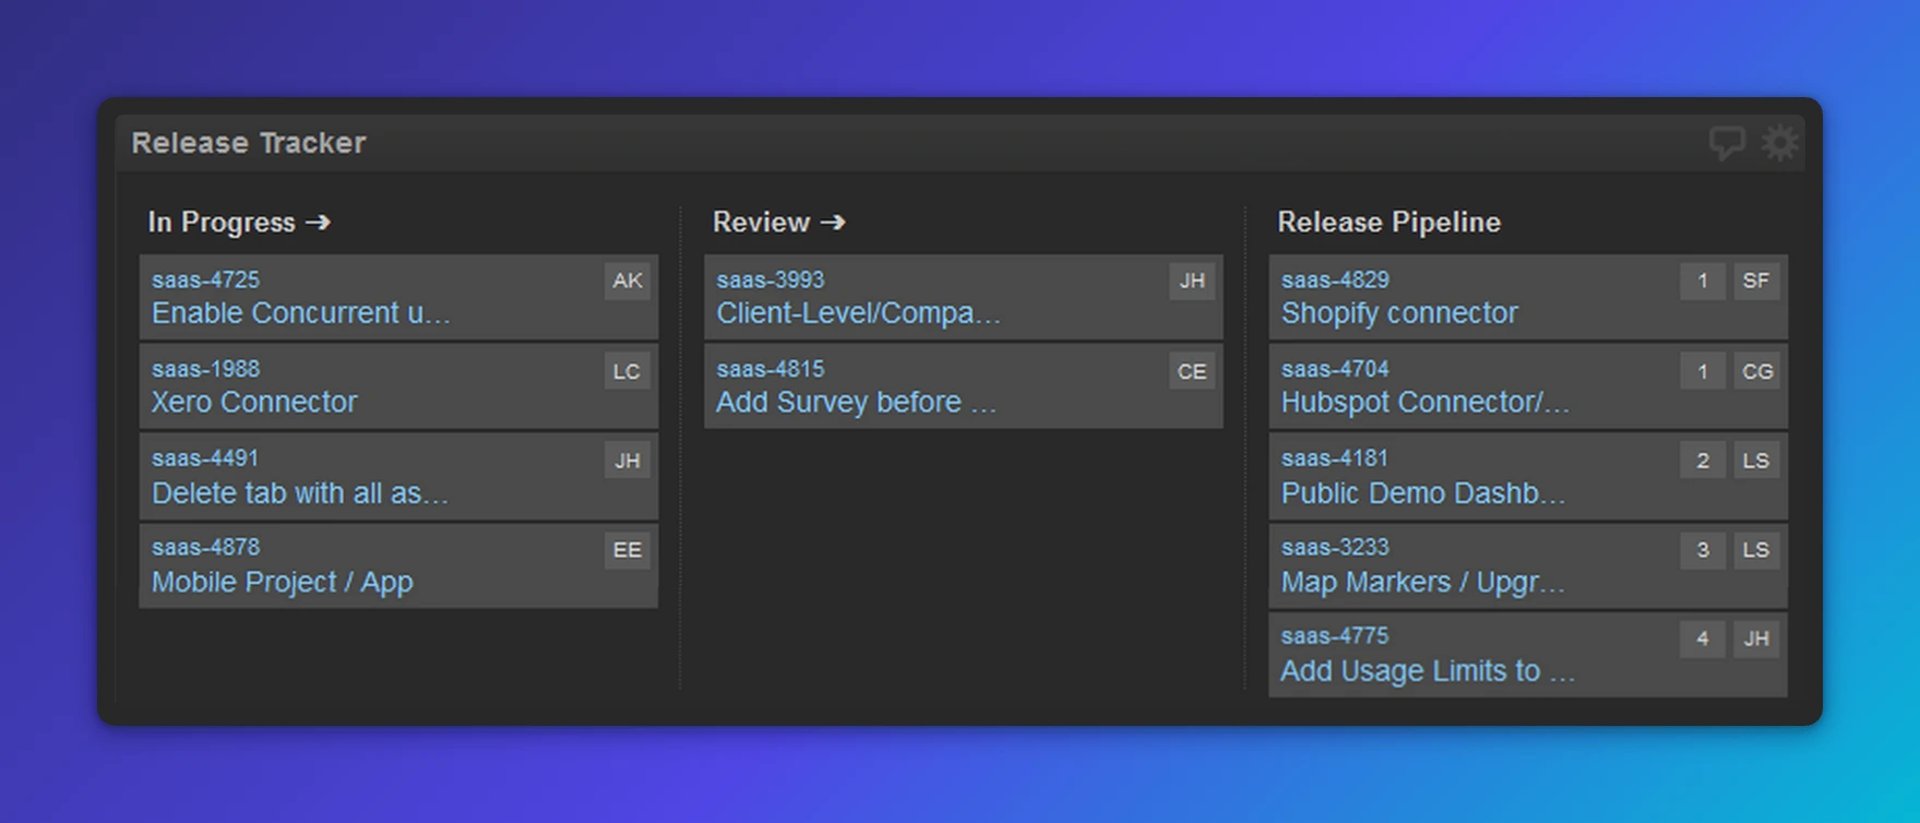The image size is (1920, 823).
Task: Click the priority 1 badge on saas-4704
Action: [1703, 372]
